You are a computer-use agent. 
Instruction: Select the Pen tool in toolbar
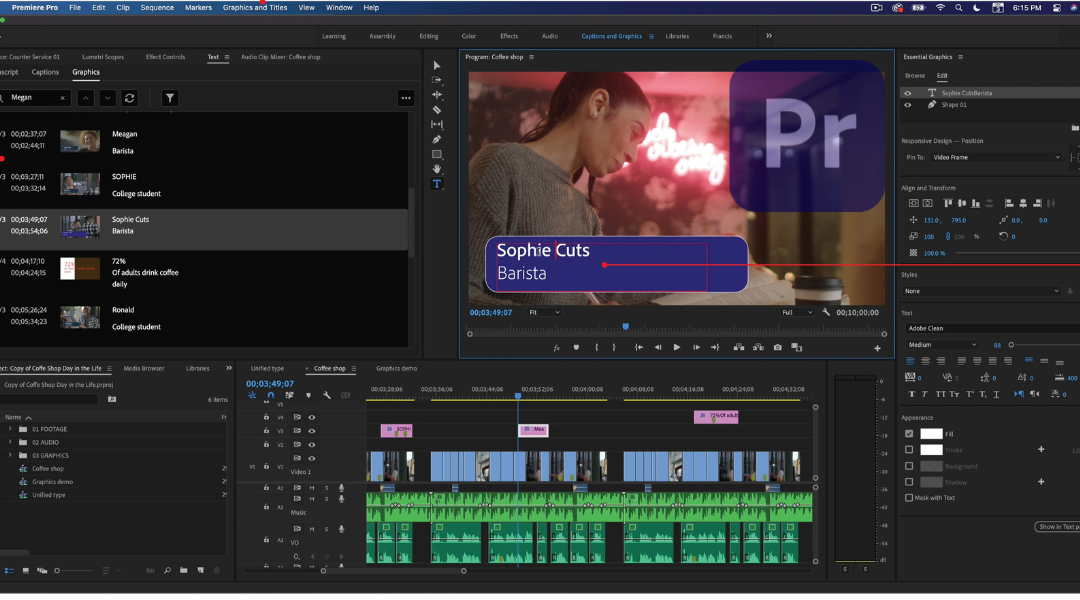(437, 139)
